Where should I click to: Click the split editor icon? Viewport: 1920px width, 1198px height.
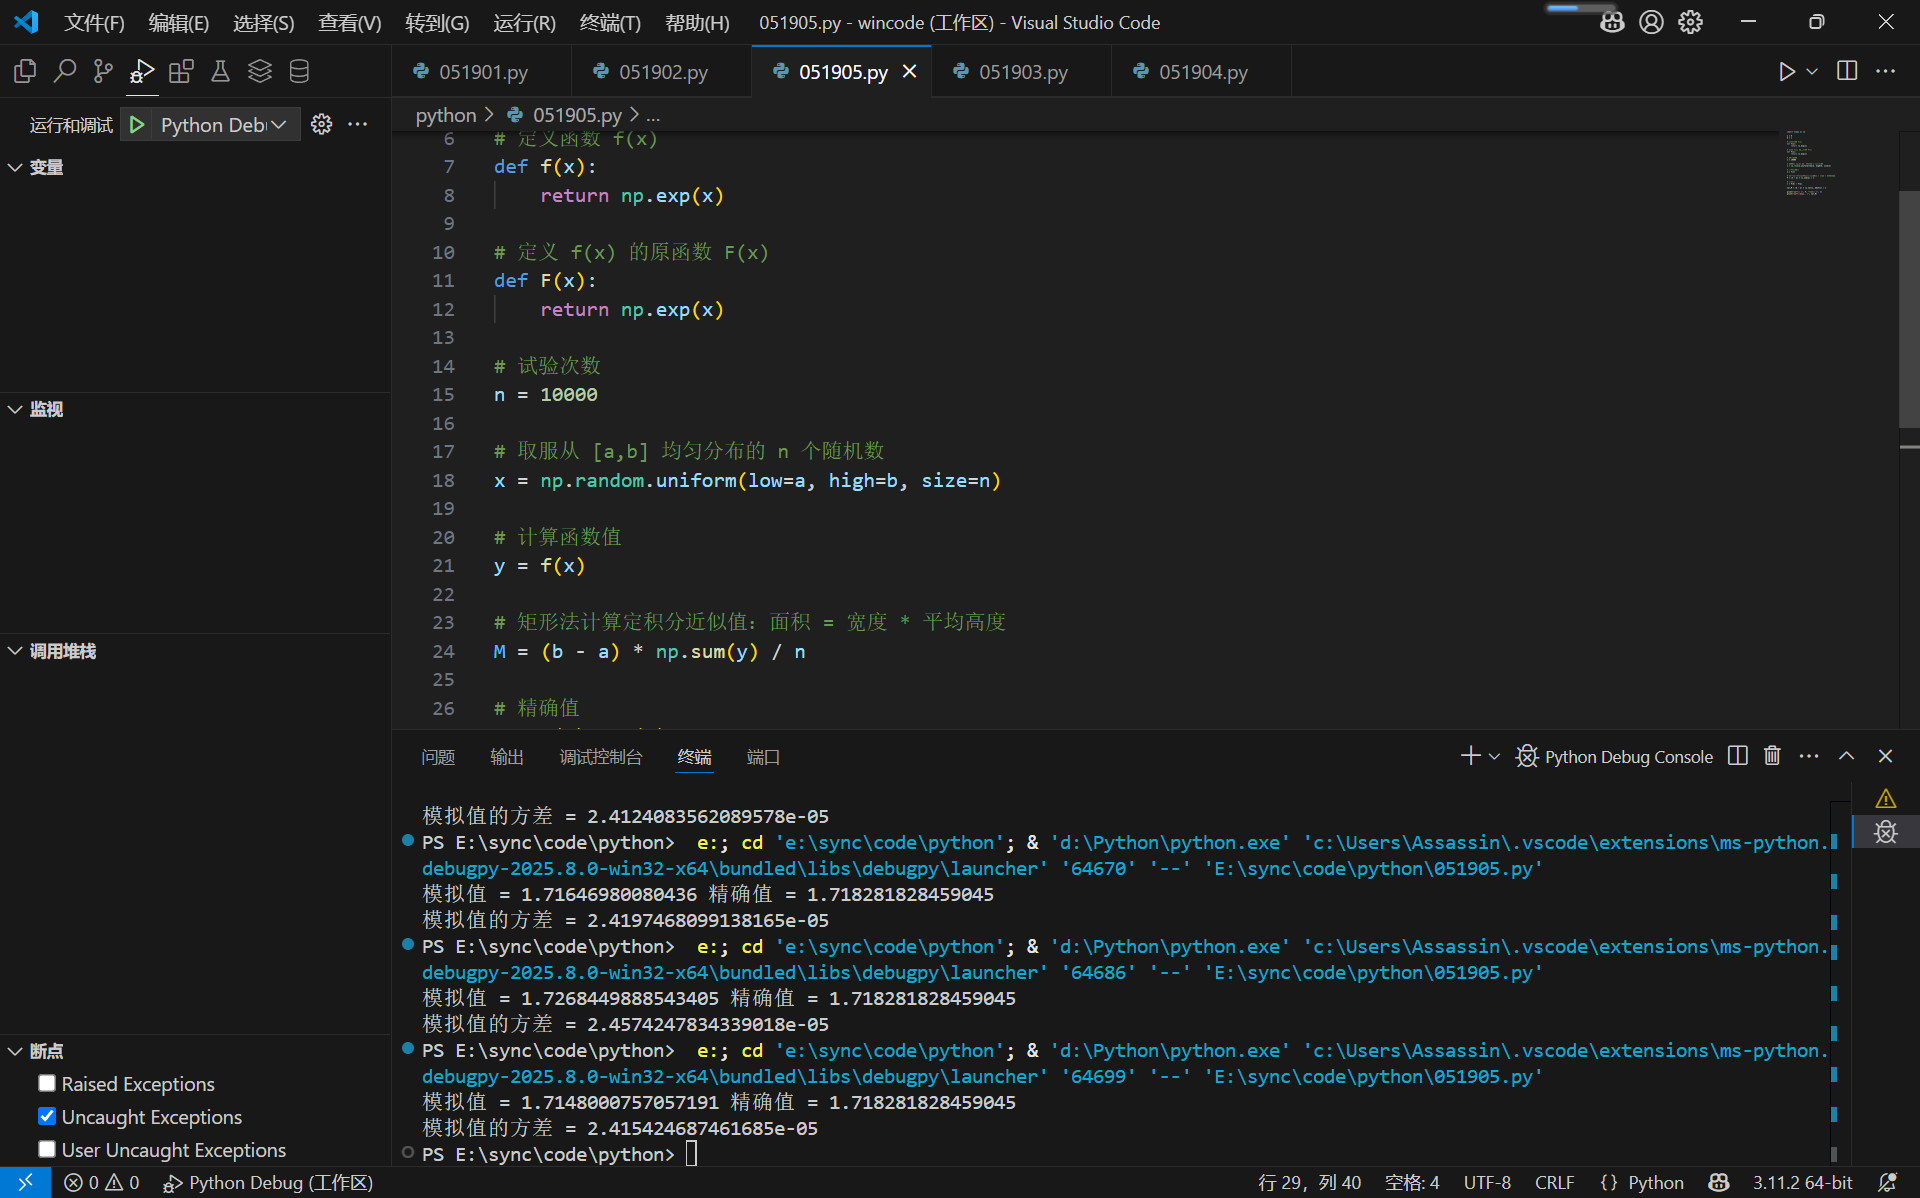pos(1847,71)
